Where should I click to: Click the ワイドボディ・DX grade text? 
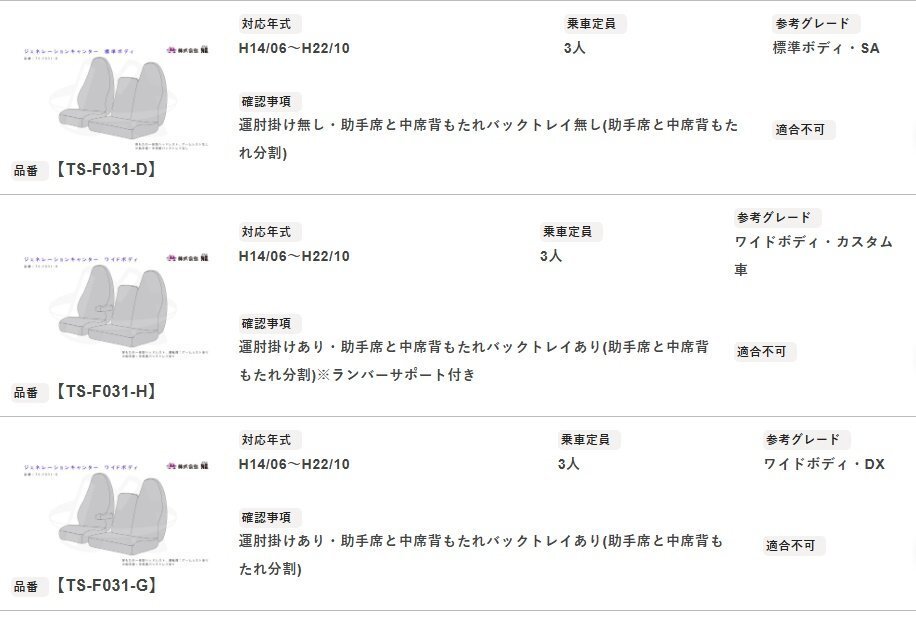824,464
